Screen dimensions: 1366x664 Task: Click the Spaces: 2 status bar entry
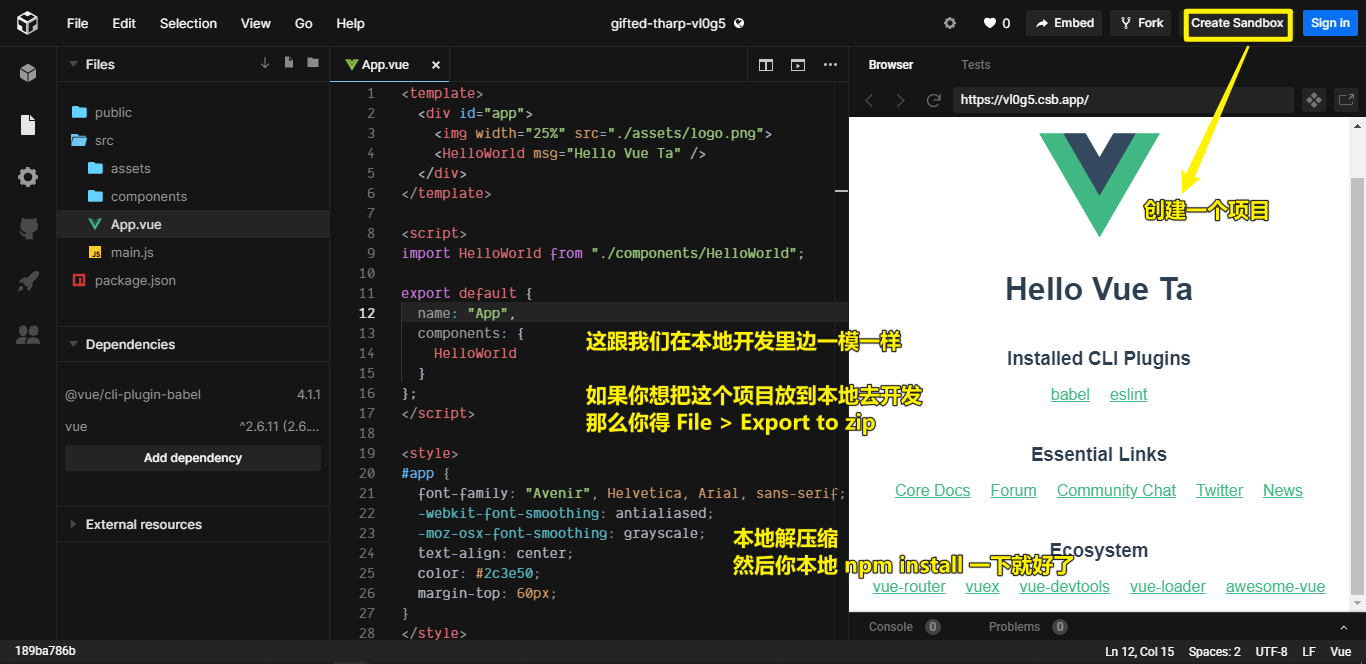pyautogui.click(x=1214, y=652)
